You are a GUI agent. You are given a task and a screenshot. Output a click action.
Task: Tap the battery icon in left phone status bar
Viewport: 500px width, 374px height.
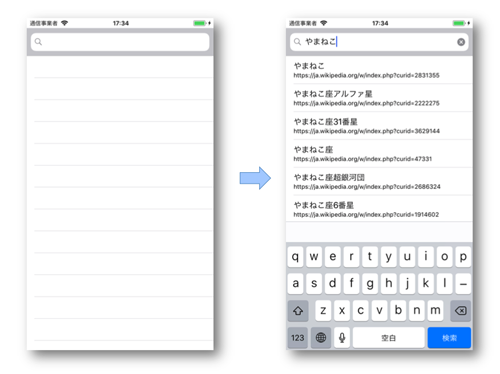[200, 23]
